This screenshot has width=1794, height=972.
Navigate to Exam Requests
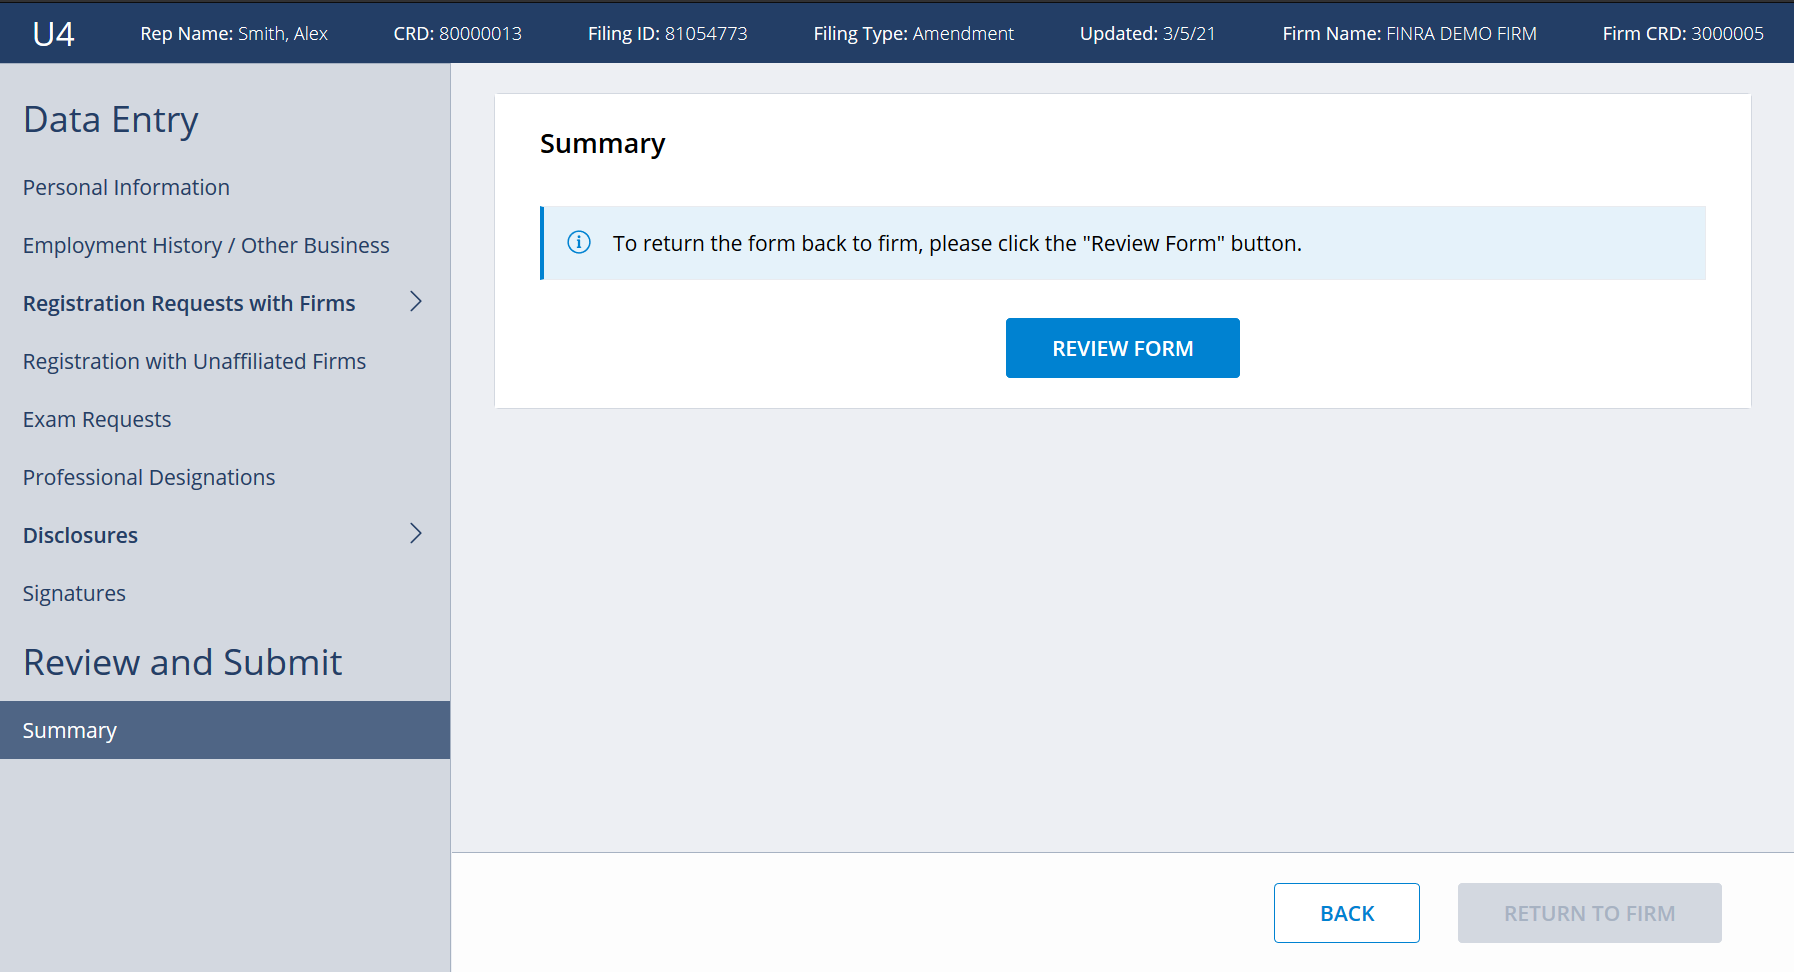(97, 420)
